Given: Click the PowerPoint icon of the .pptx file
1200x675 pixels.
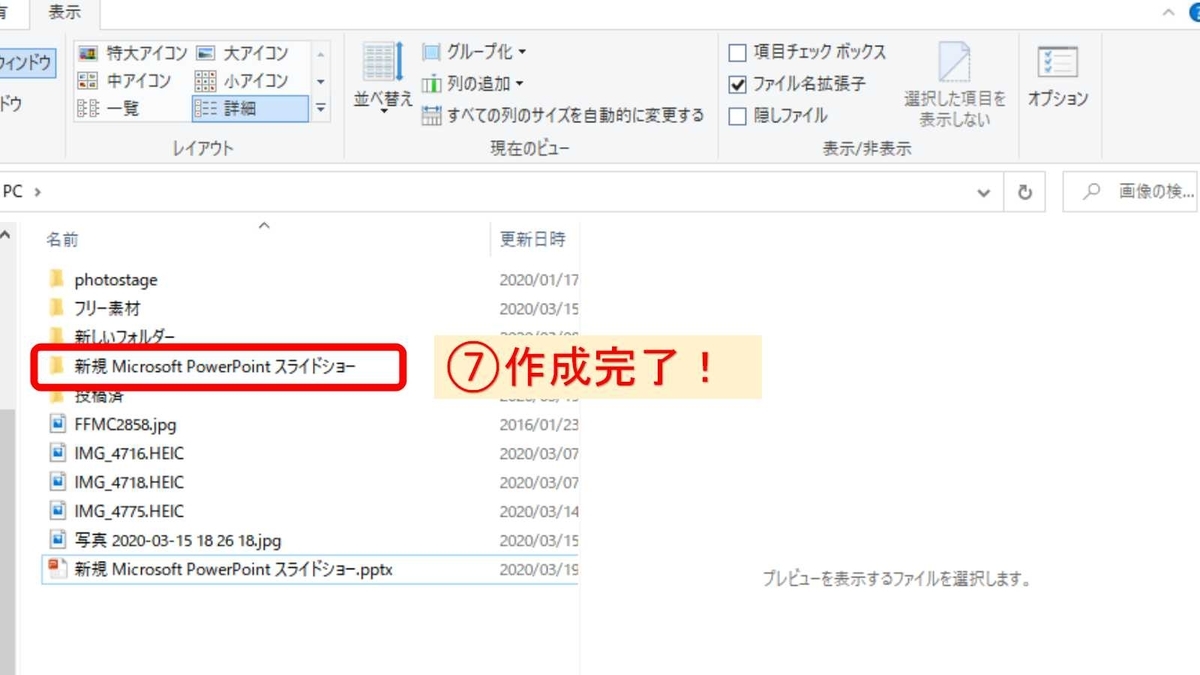Looking at the screenshot, I should coord(57,569).
